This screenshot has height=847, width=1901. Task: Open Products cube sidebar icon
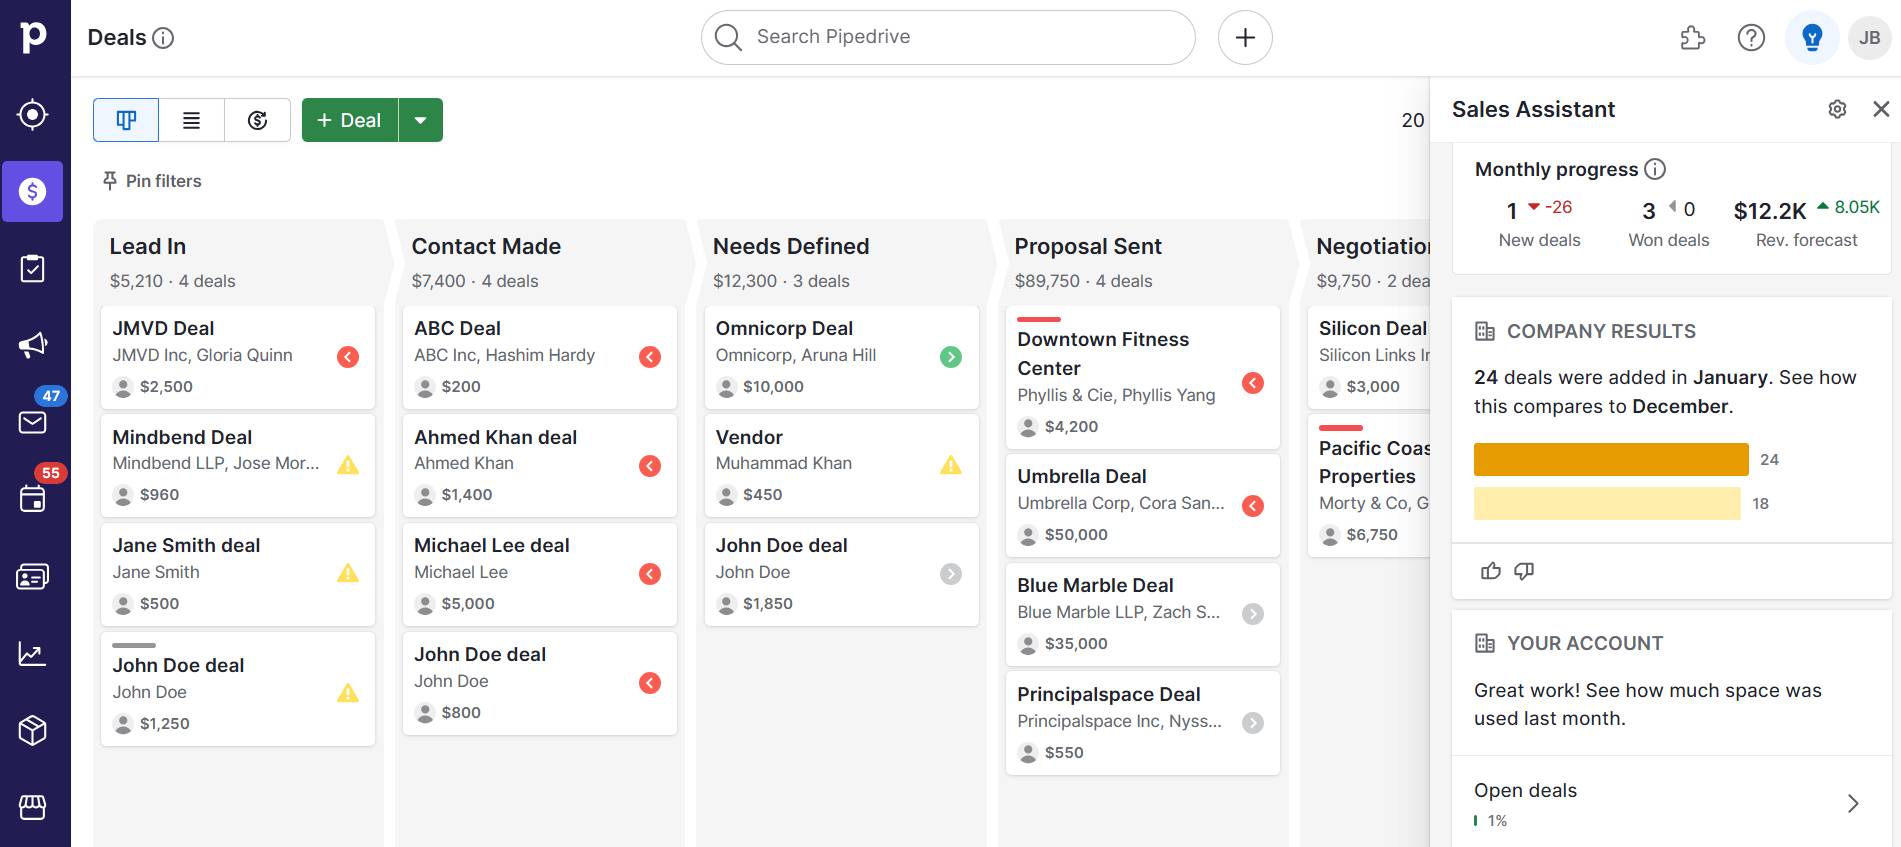[32, 731]
